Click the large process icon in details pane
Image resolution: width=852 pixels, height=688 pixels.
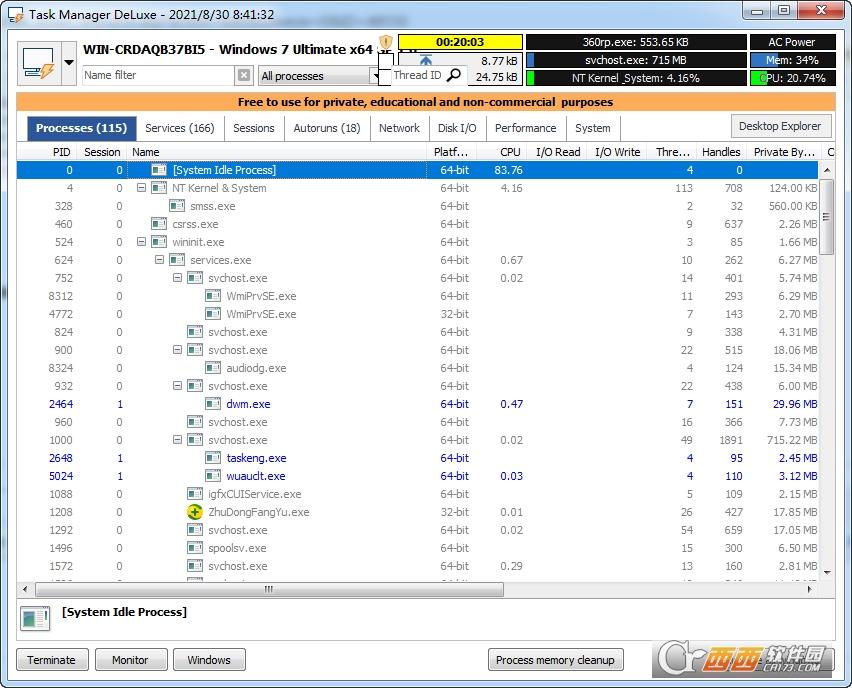35,619
